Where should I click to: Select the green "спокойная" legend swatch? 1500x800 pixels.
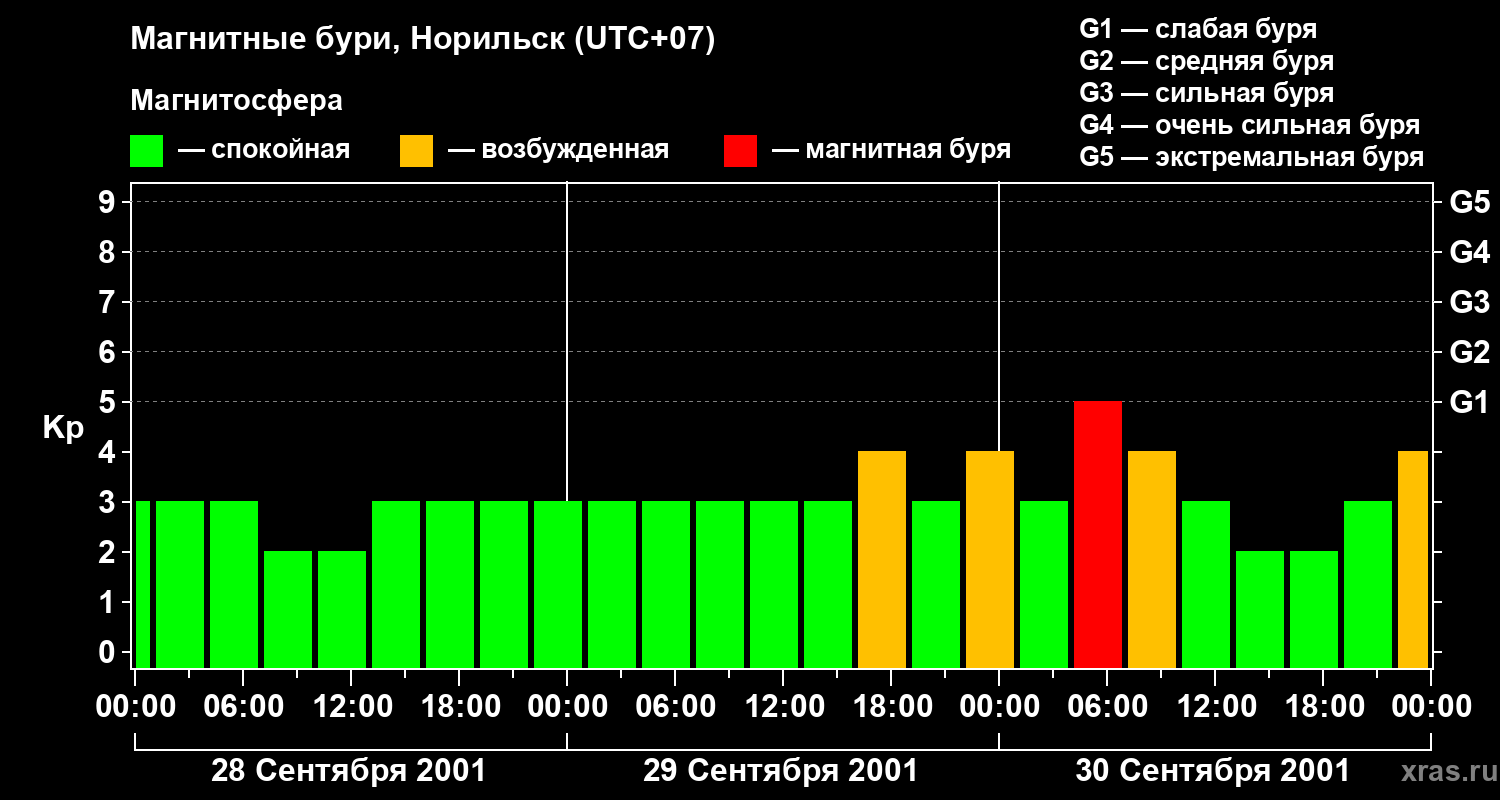pos(147,151)
